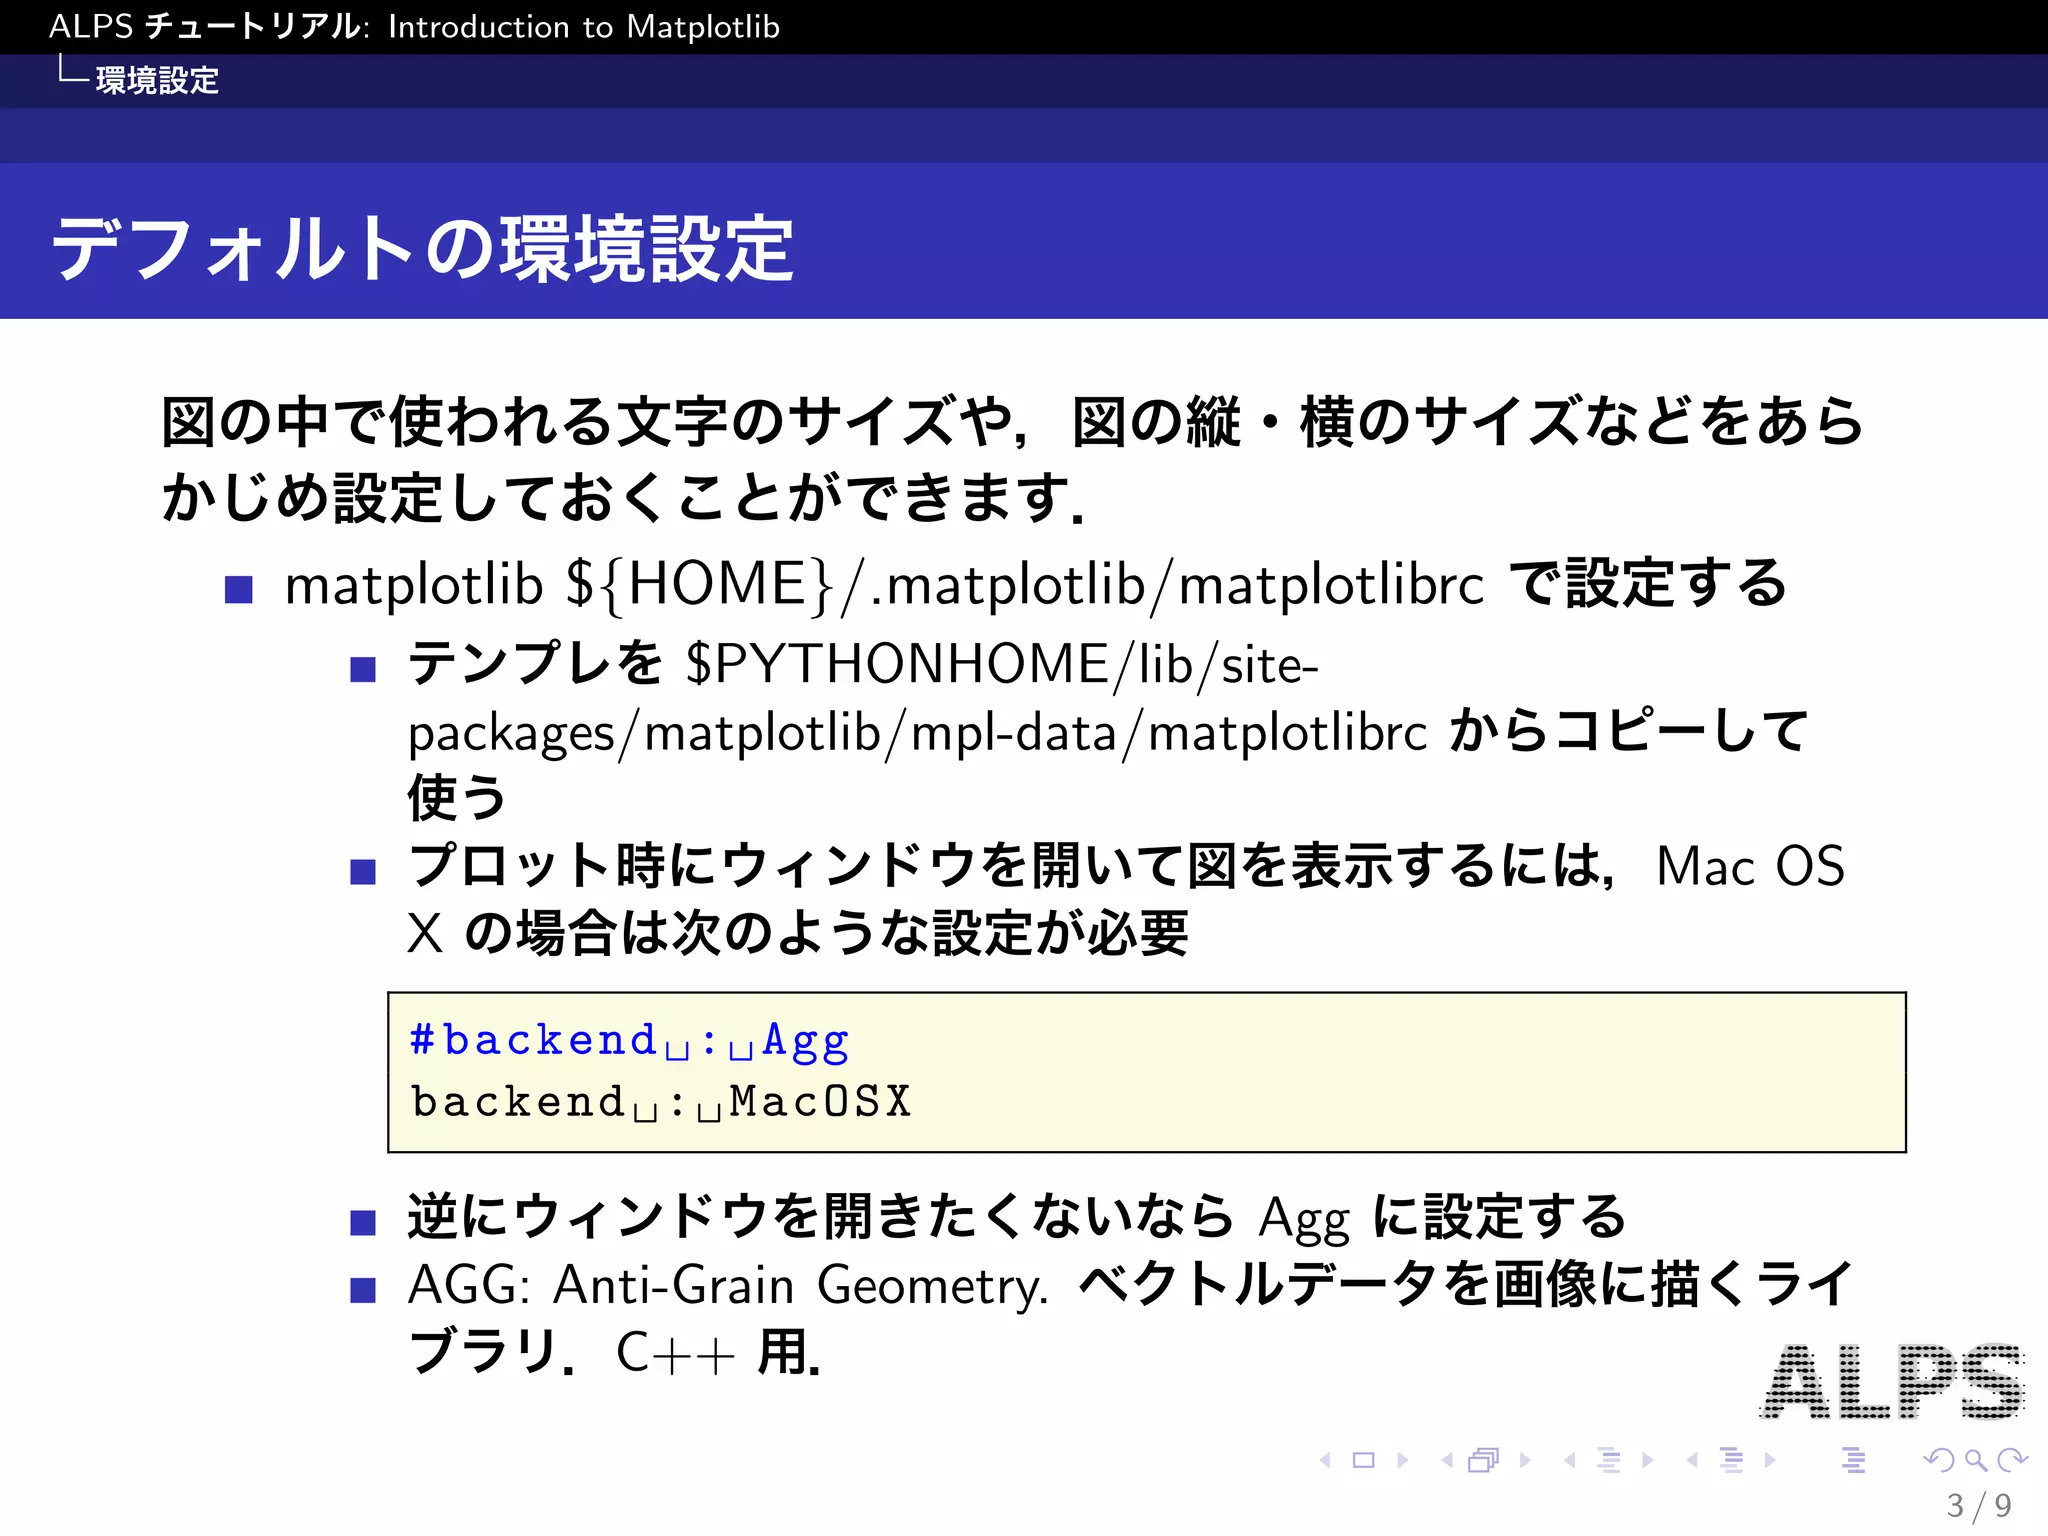Go to previous subsection arrow

[1570, 1460]
